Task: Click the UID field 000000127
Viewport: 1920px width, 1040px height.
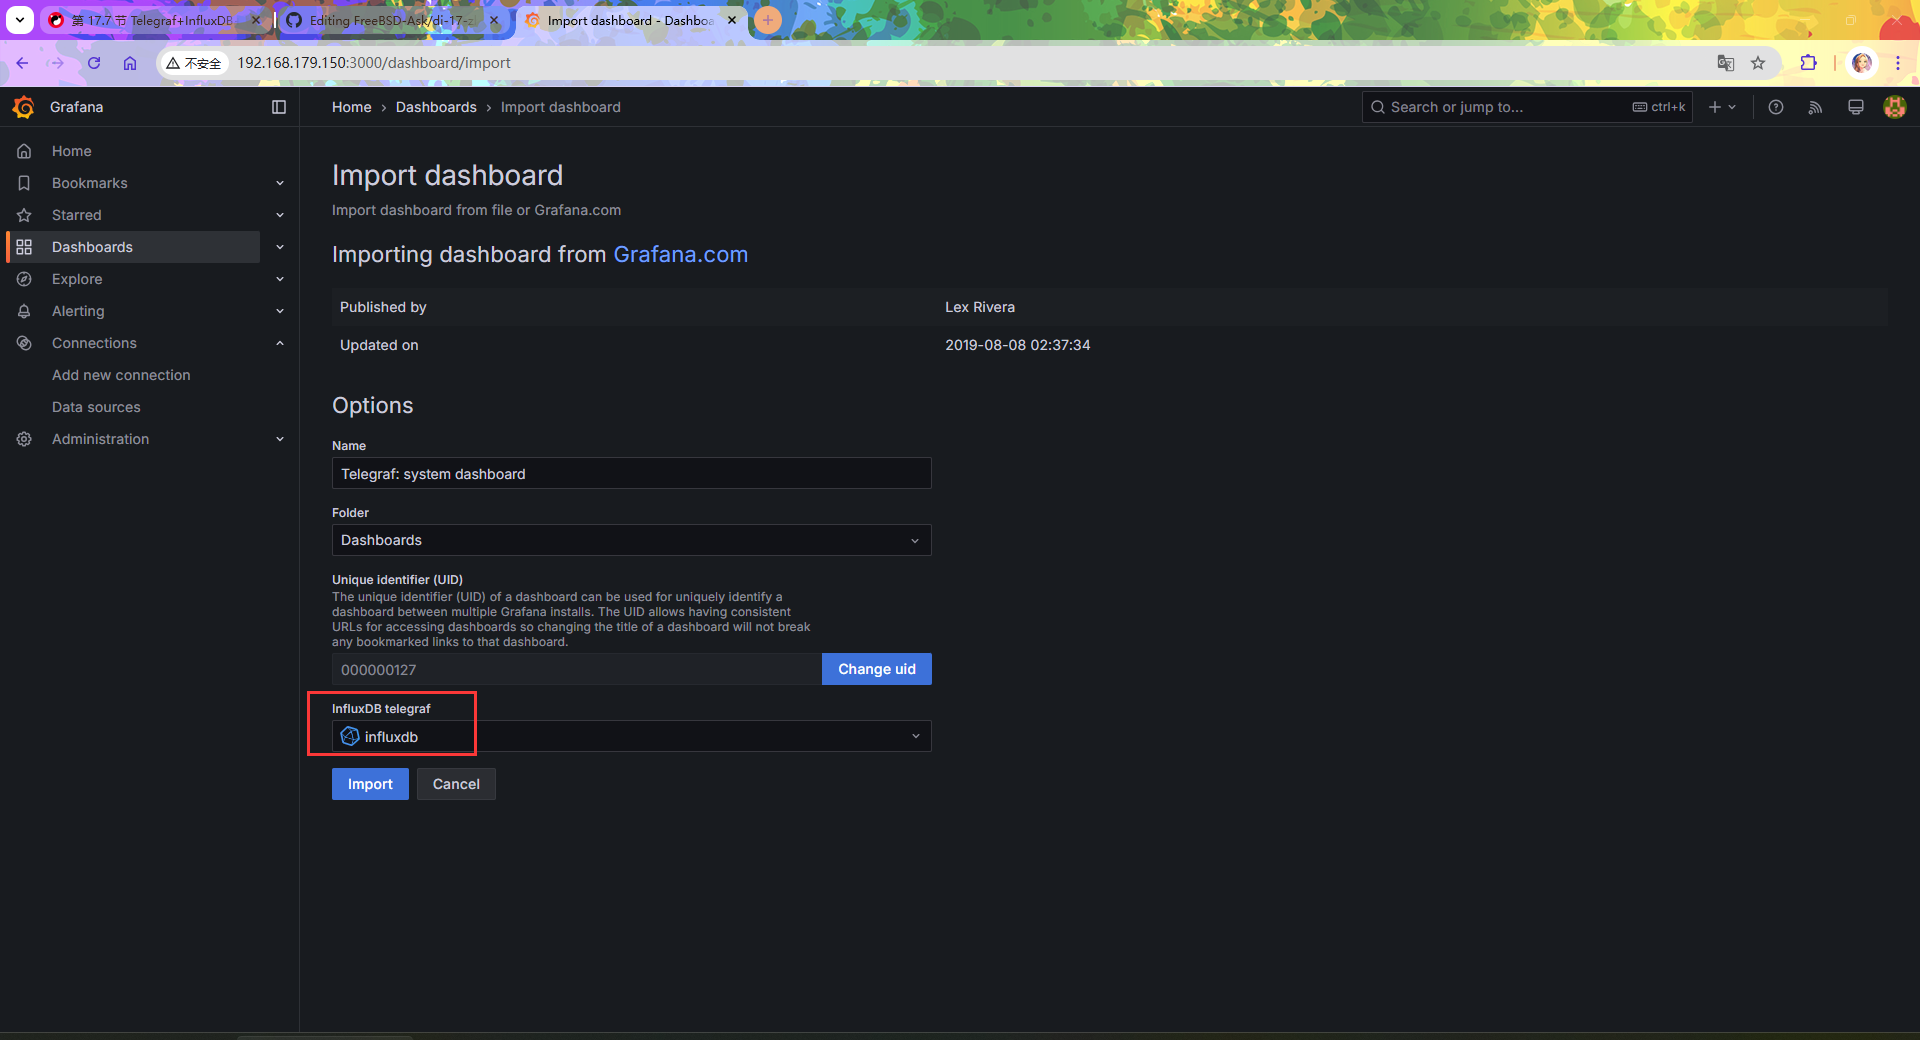Action: coord(577,669)
